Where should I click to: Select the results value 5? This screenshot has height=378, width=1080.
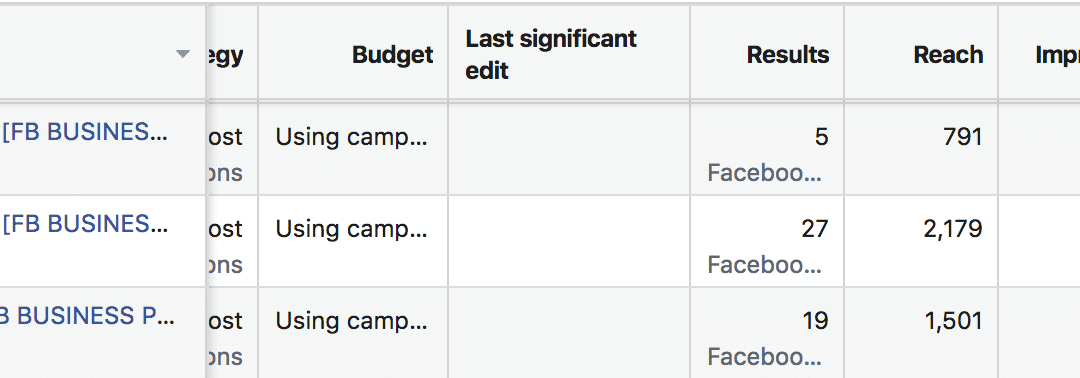821,136
